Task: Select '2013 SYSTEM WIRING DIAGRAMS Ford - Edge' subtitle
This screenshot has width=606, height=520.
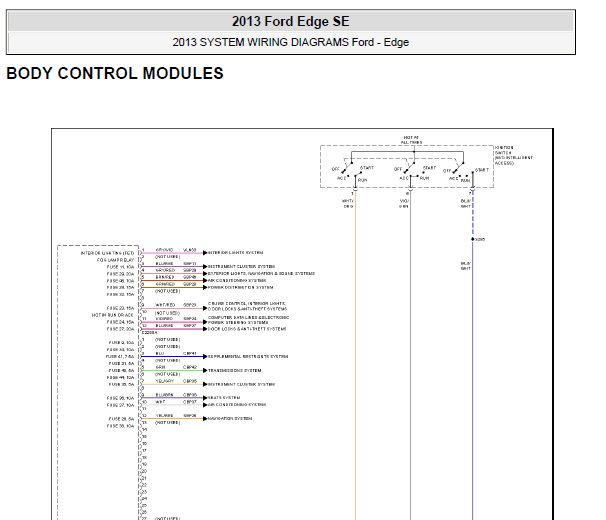Action: pyautogui.click(x=291, y=42)
